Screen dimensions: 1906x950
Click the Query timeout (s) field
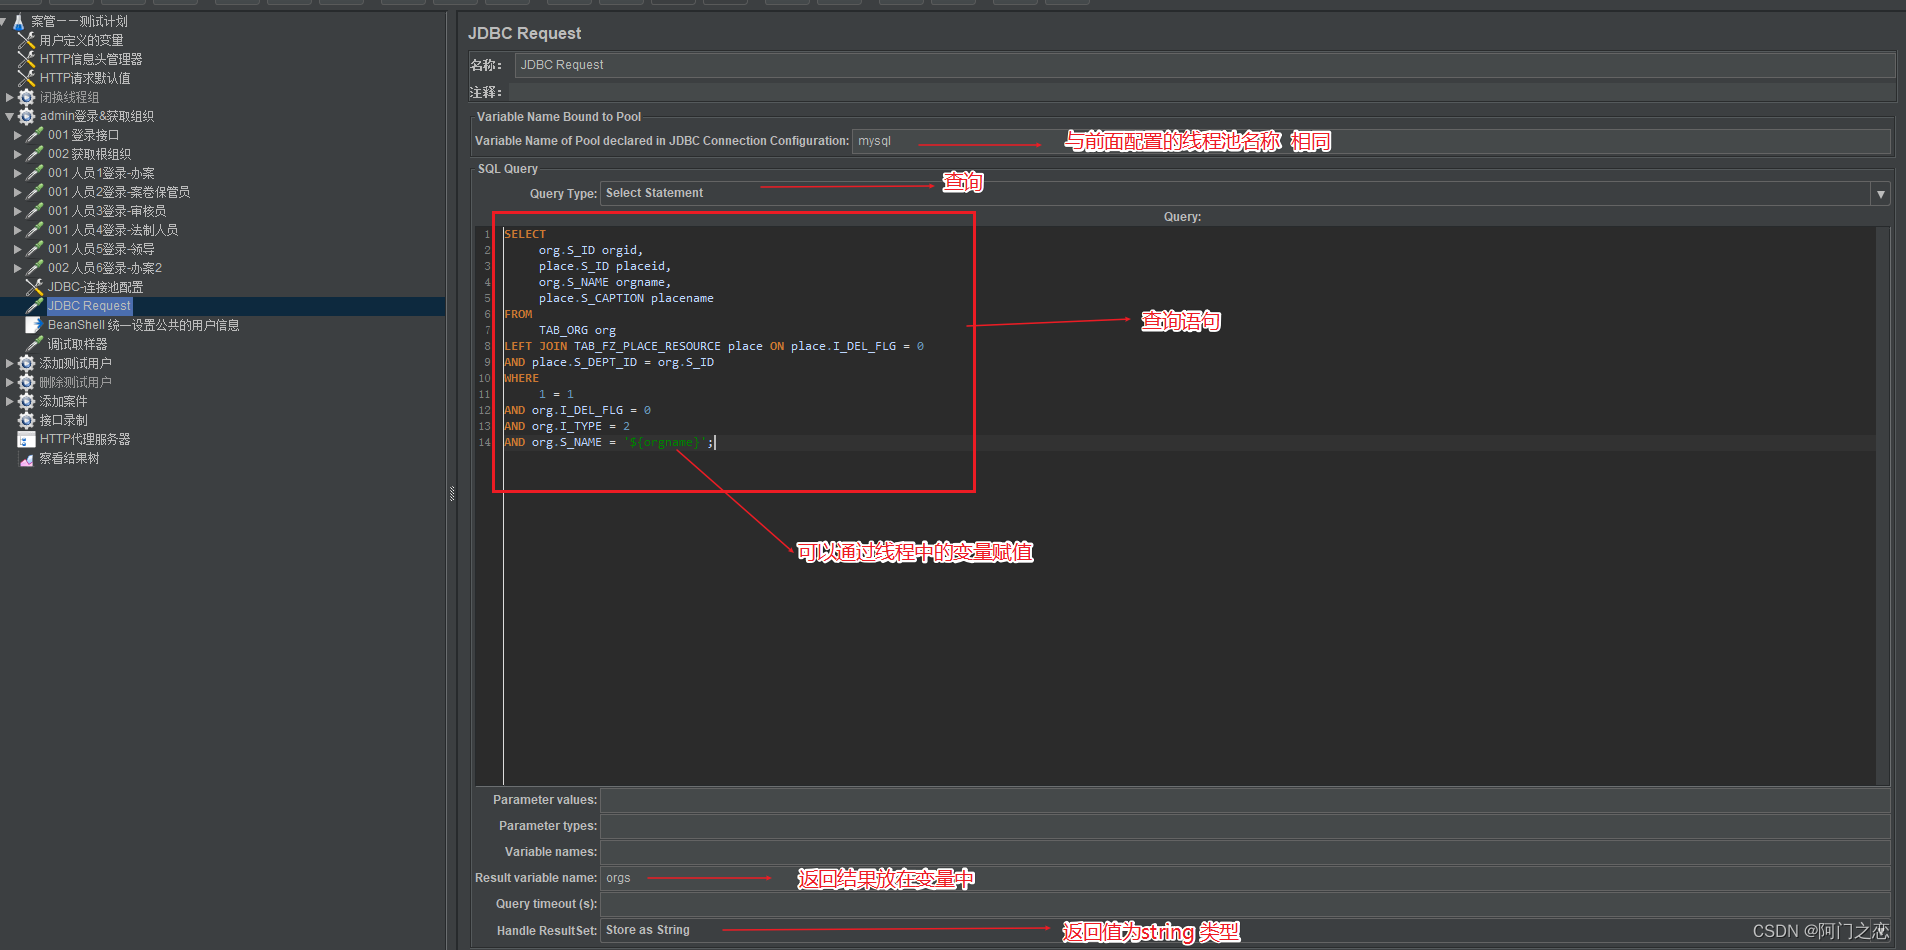1245,904
